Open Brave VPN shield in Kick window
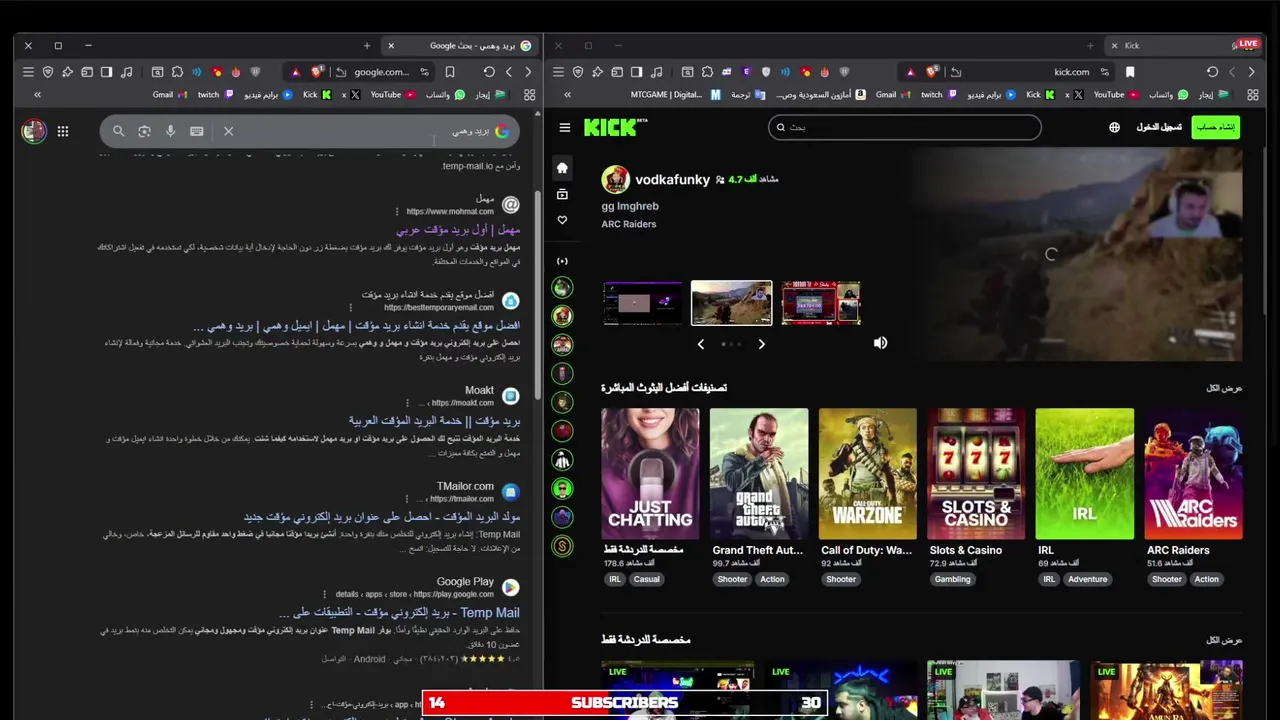This screenshot has height=720, width=1280. [x=578, y=72]
